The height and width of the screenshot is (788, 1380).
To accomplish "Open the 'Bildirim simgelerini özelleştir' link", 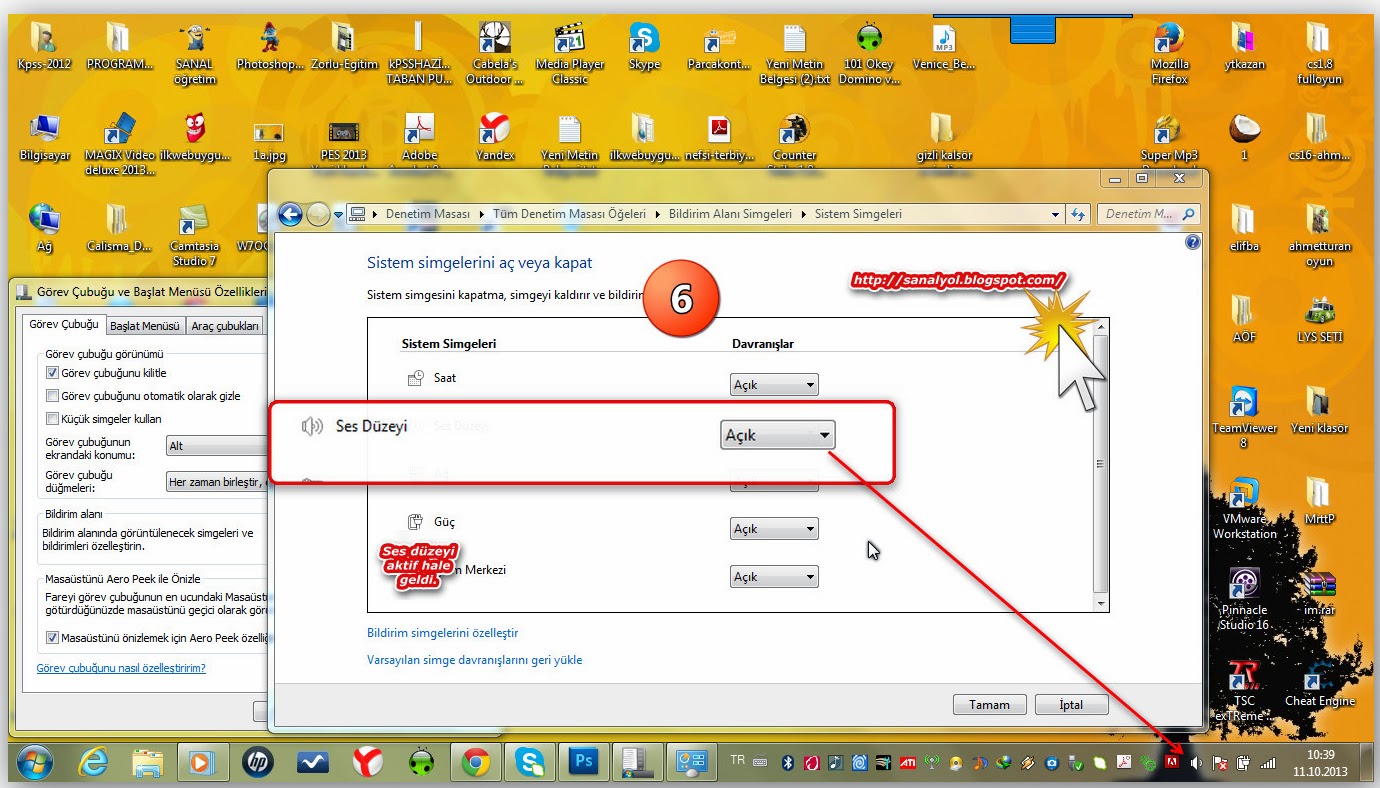I will pos(443,633).
